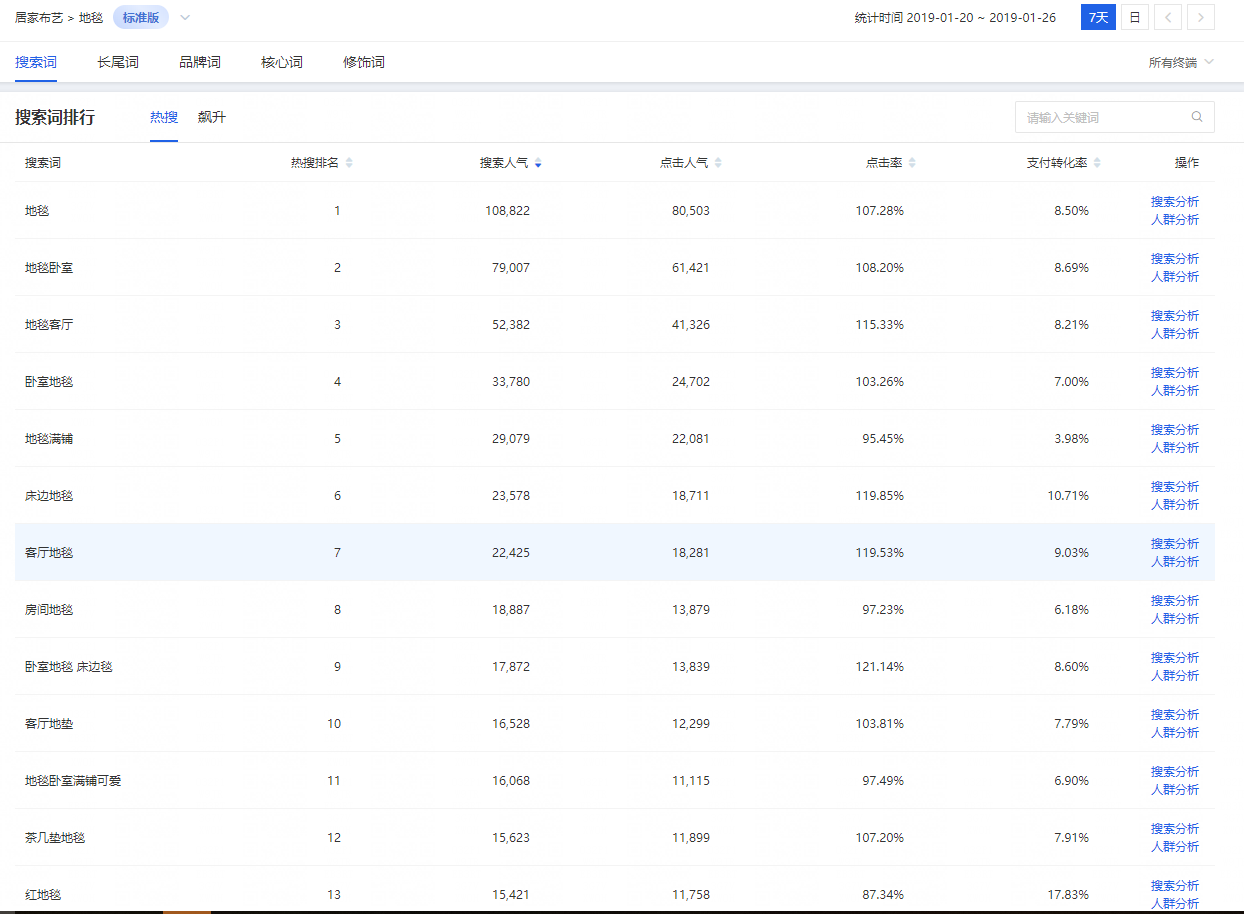This screenshot has width=1244, height=914.
Task: Open 搜索分析 for 茶几垫地毯
Action: coord(1175,828)
